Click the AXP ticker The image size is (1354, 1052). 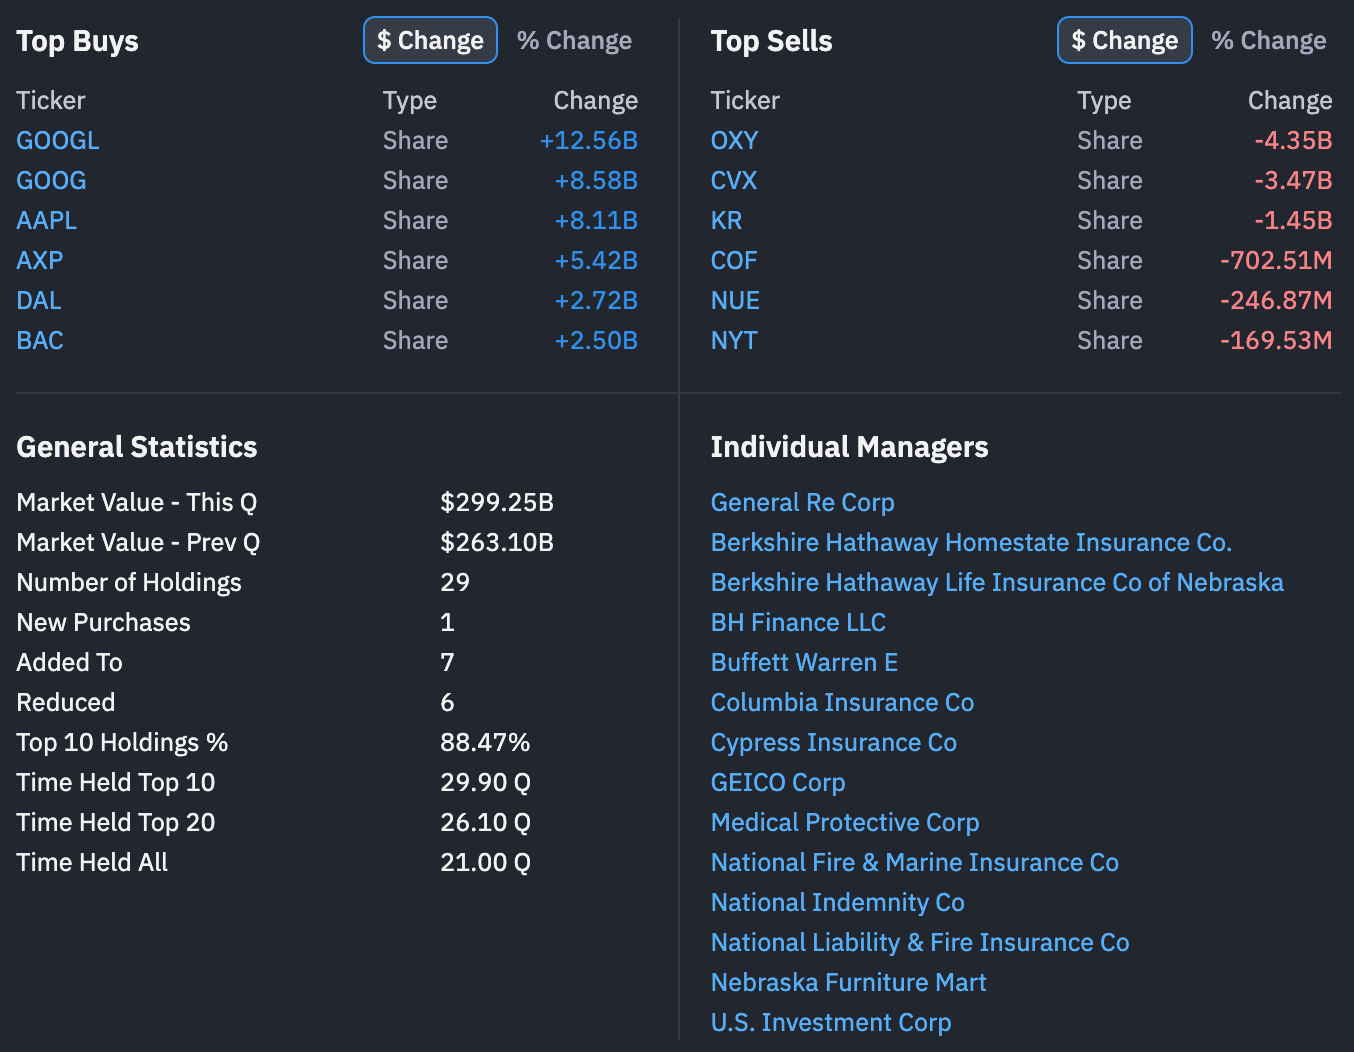coord(40,260)
